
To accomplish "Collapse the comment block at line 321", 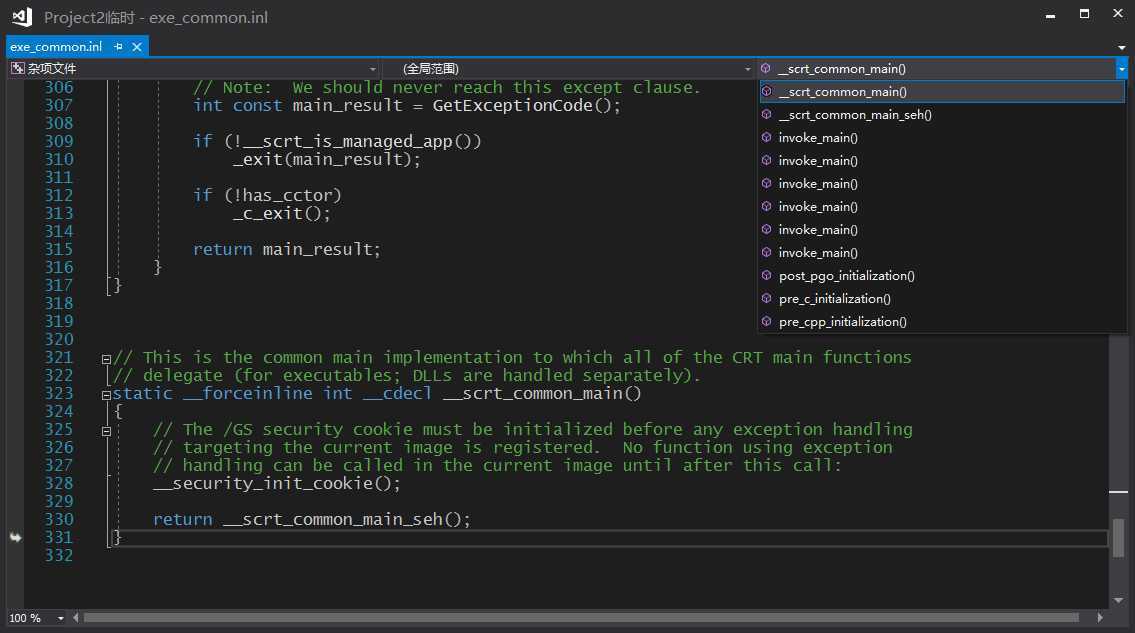I will pos(106,359).
